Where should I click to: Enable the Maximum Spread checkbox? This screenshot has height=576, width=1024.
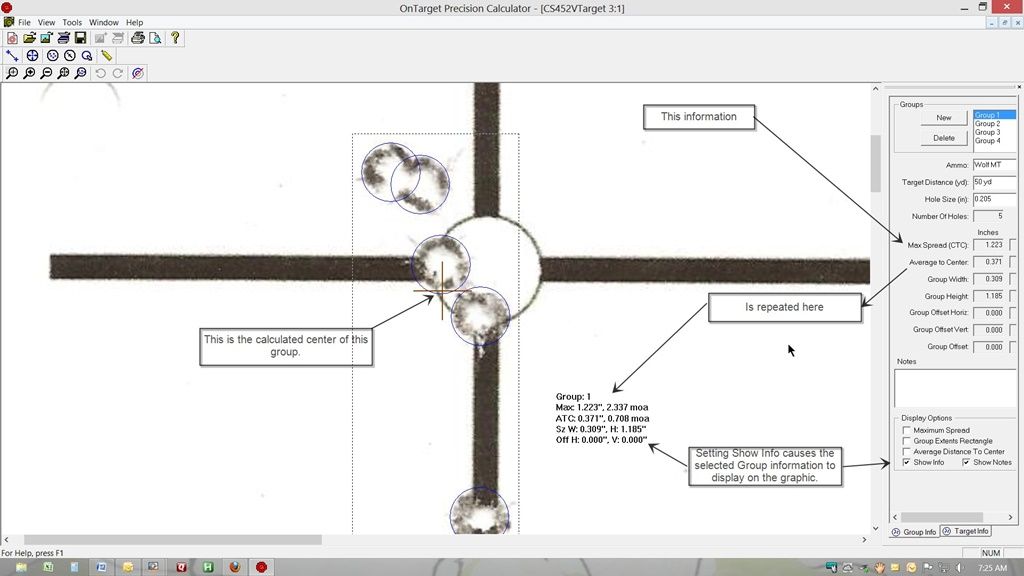pyautogui.click(x=906, y=430)
